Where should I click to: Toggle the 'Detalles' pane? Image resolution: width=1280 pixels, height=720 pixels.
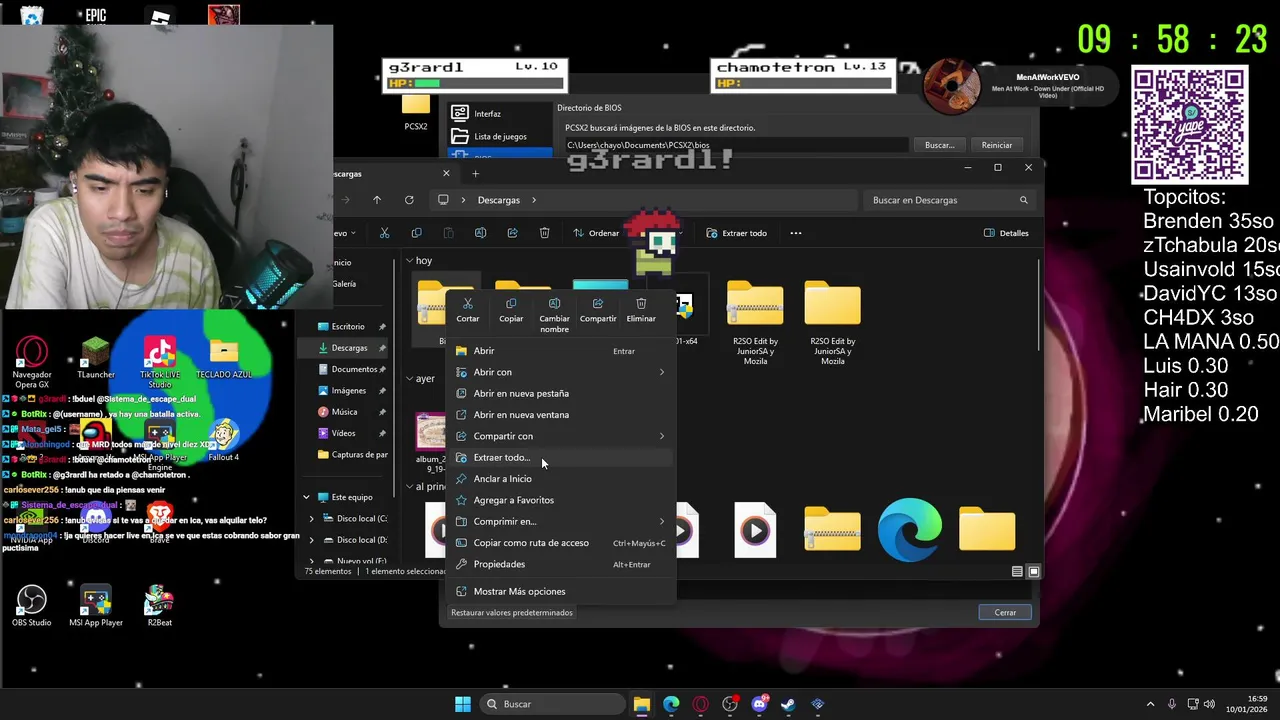[x=1006, y=233]
